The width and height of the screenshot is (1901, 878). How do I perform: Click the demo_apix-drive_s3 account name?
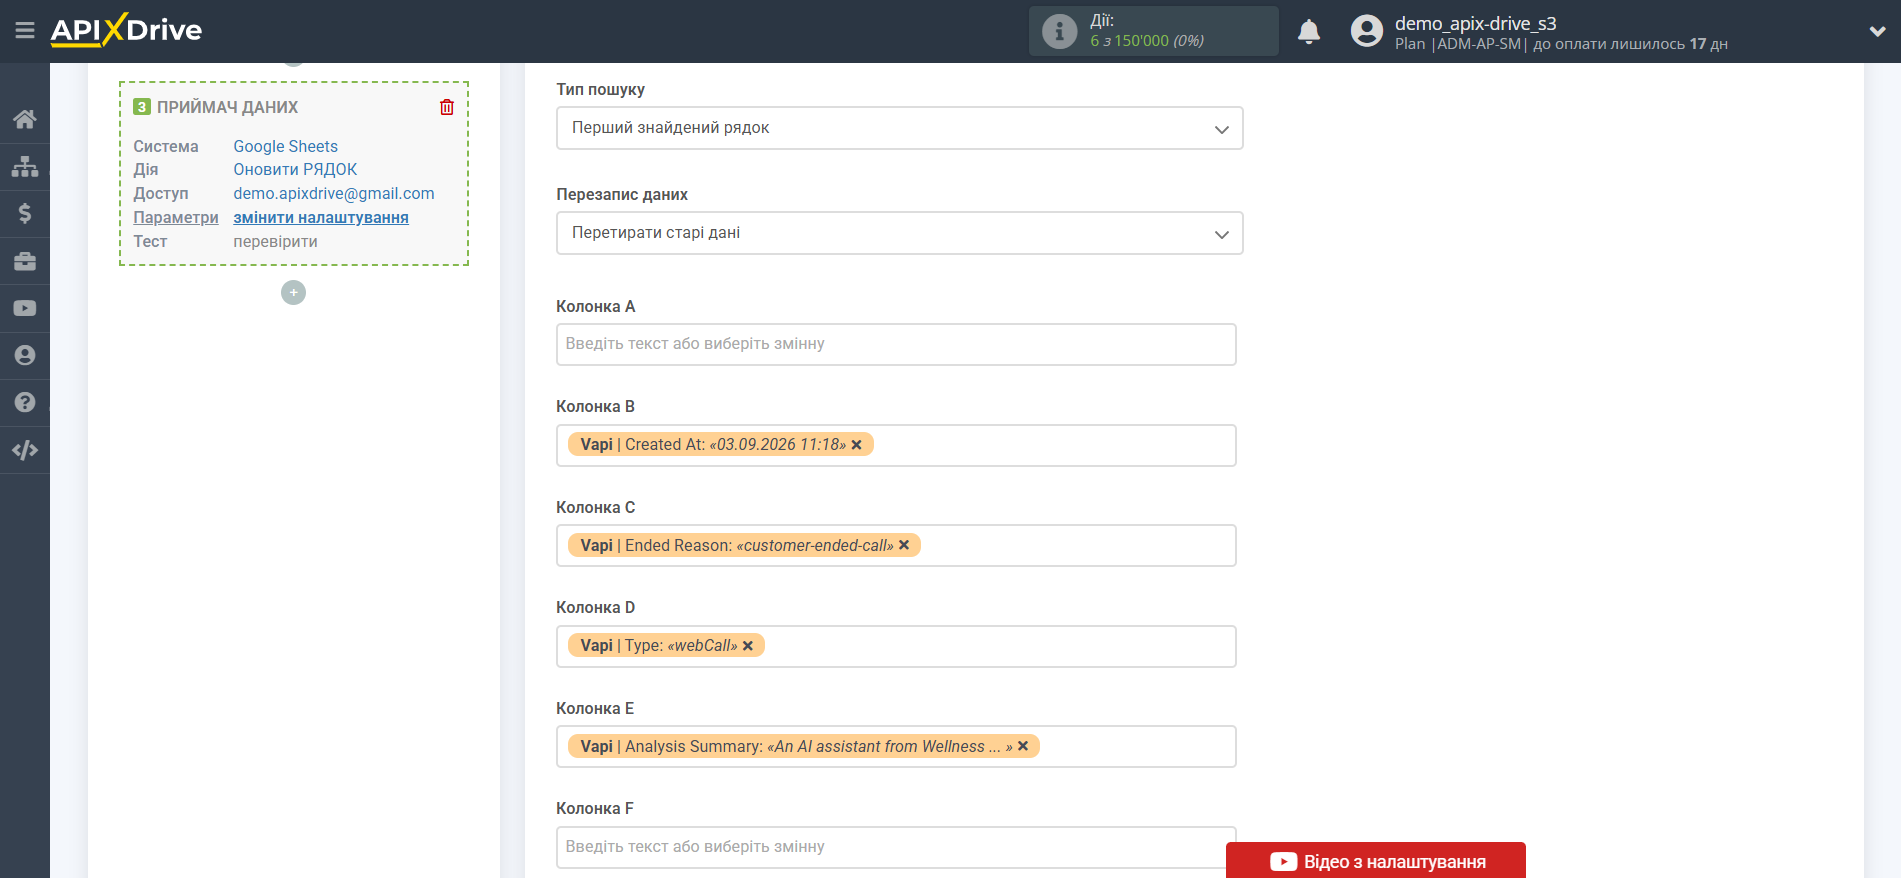coord(1475,23)
